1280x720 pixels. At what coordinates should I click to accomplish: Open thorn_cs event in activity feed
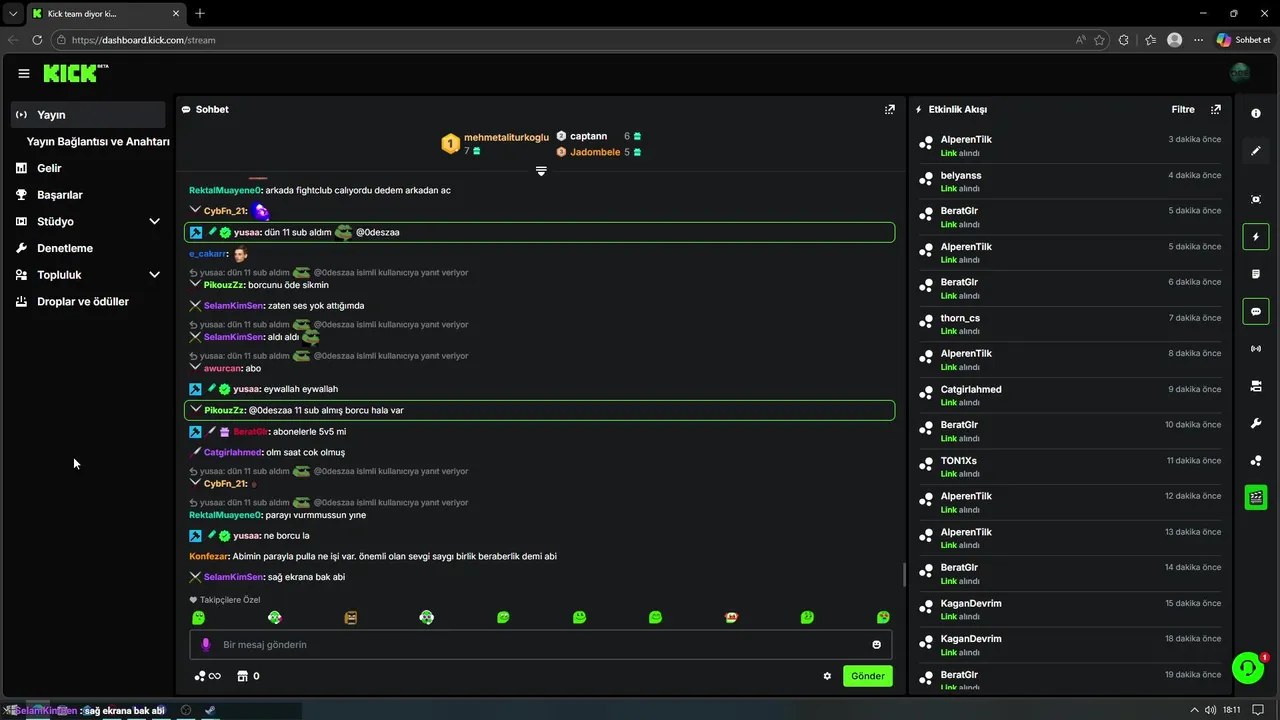coord(1071,324)
